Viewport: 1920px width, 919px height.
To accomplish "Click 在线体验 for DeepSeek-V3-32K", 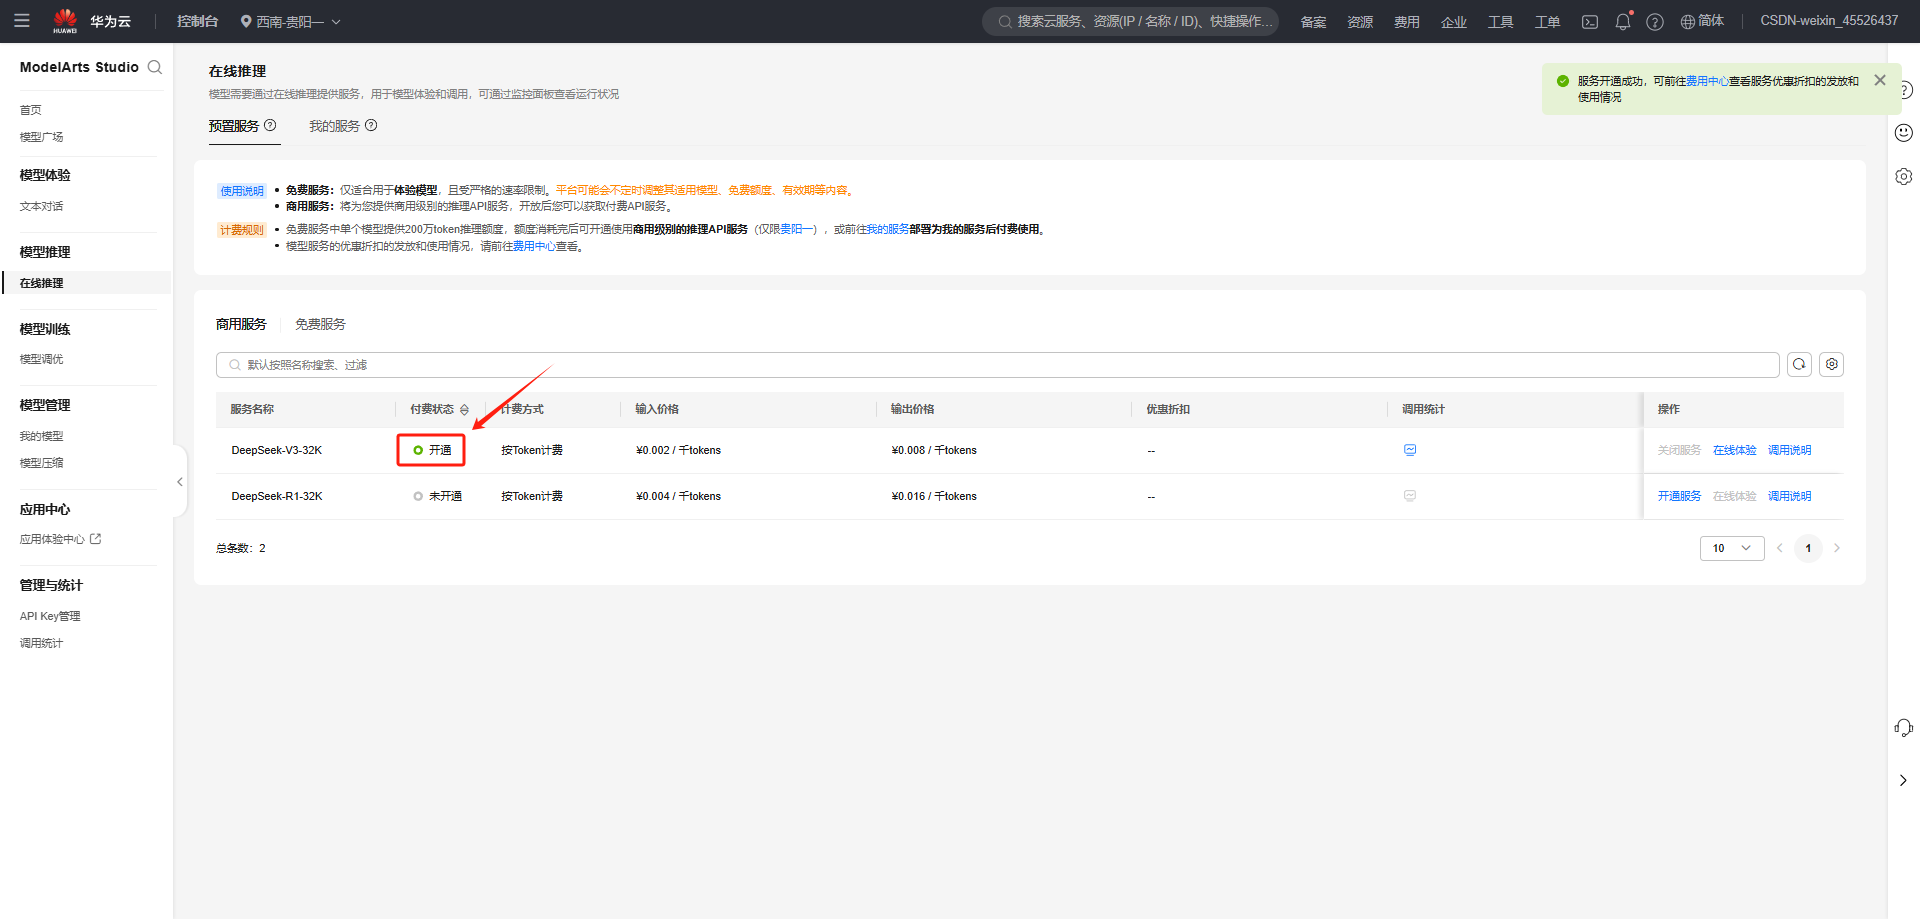I will (1734, 450).
